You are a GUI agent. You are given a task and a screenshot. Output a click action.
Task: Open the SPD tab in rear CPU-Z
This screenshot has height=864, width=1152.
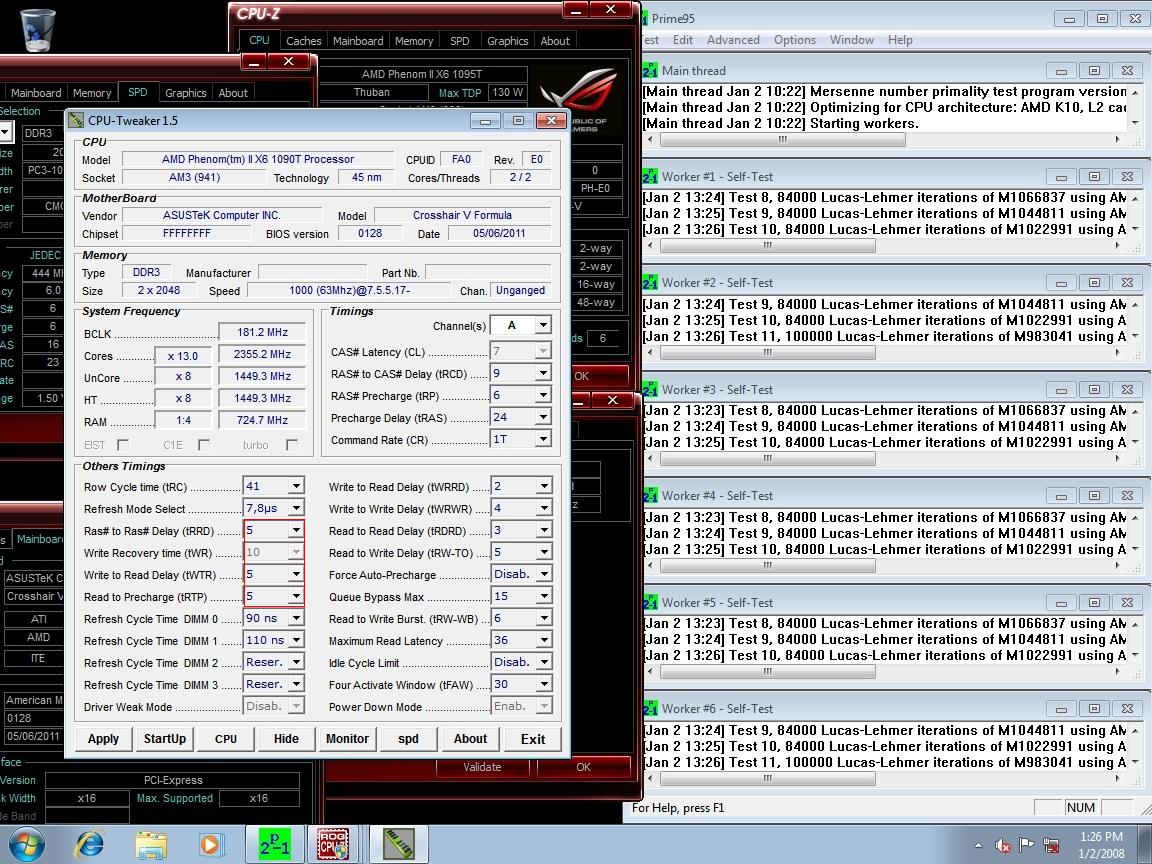click(x=137, y=93)
